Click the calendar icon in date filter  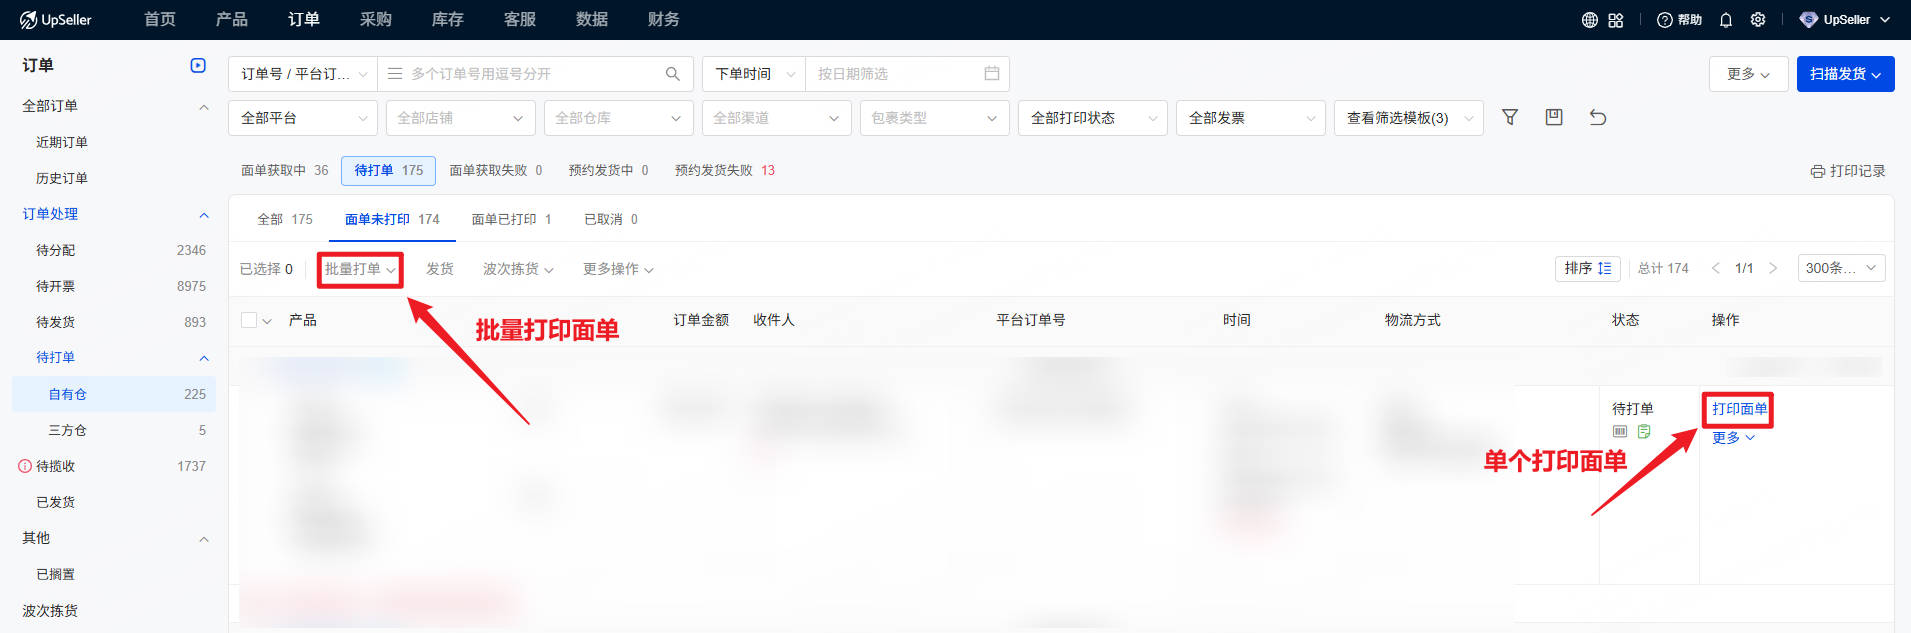(x=991, y=74)
